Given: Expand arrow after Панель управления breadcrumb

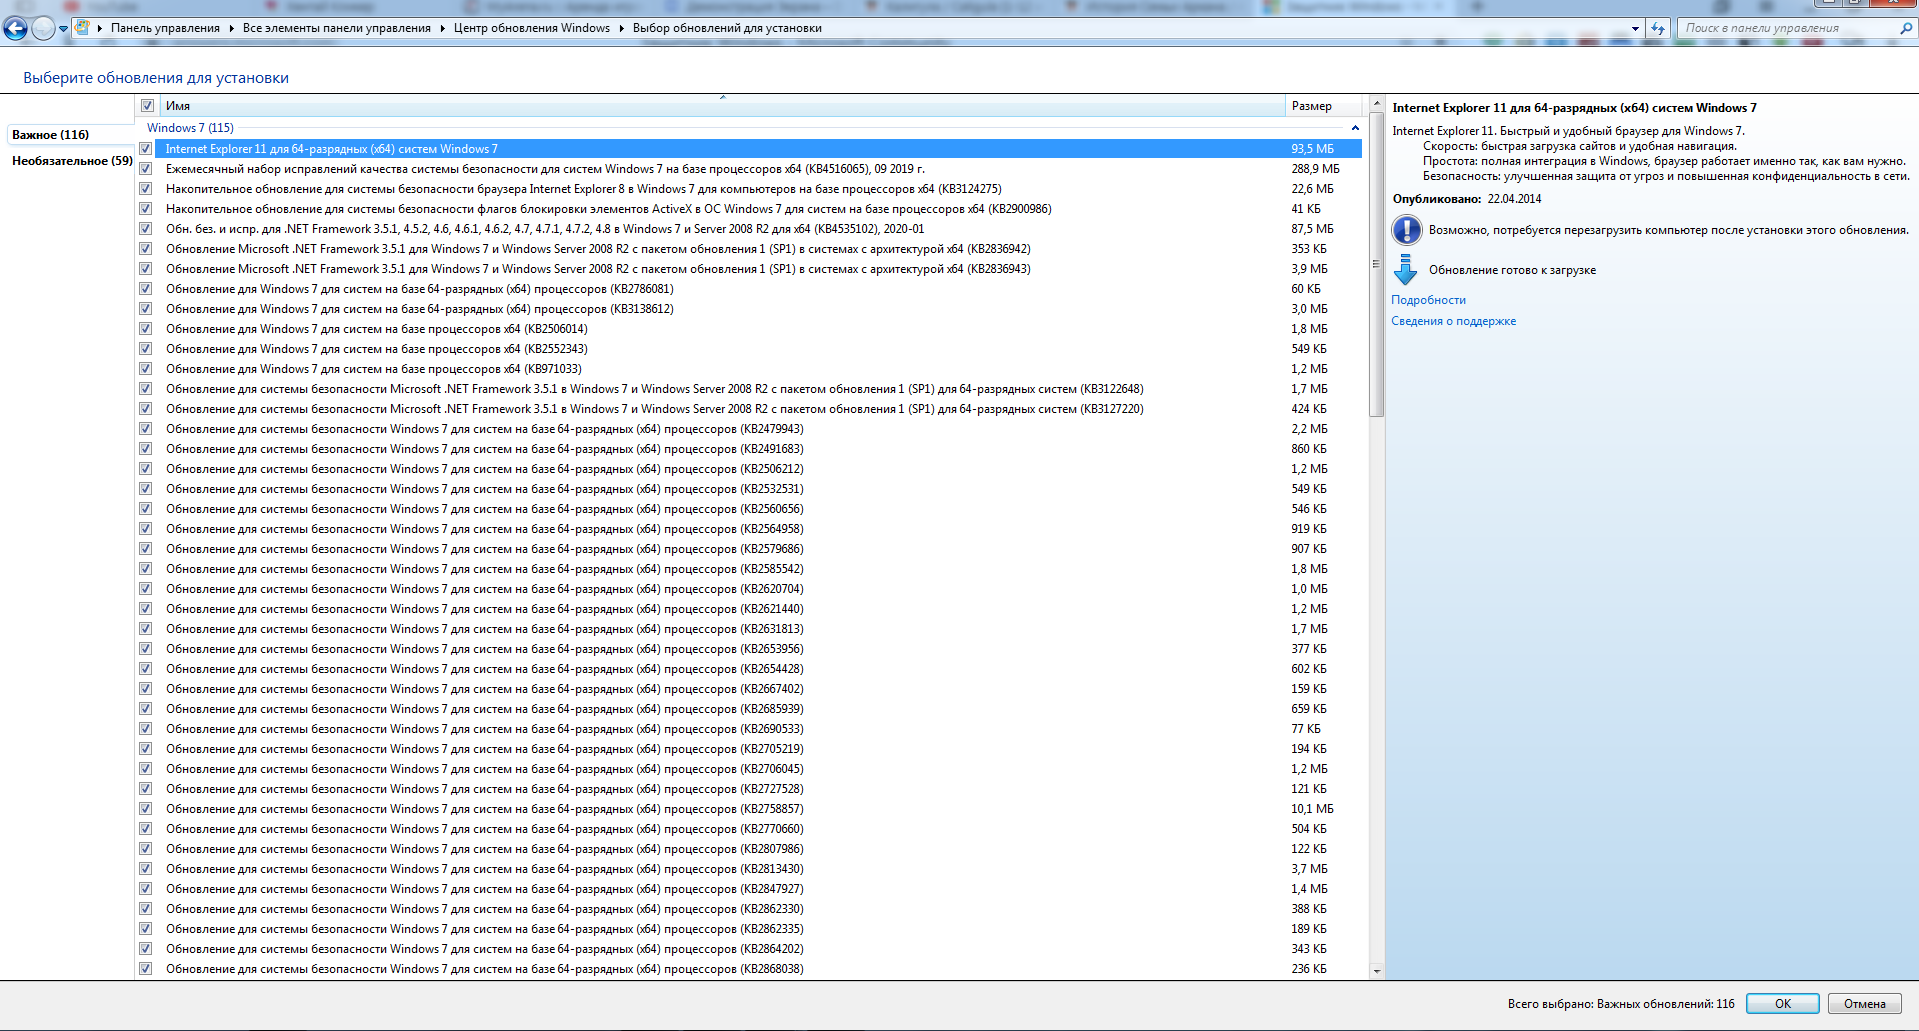Looking at the screenshot, I should point(232,28).
